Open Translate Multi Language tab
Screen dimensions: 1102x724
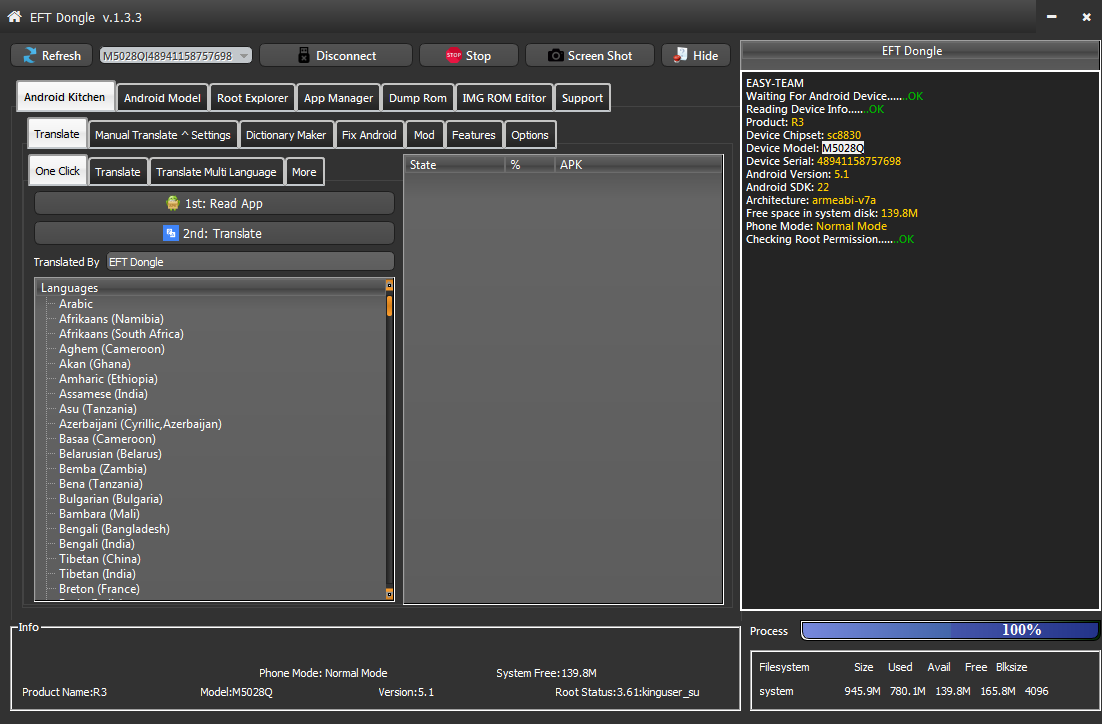click(x=216, y=172)
